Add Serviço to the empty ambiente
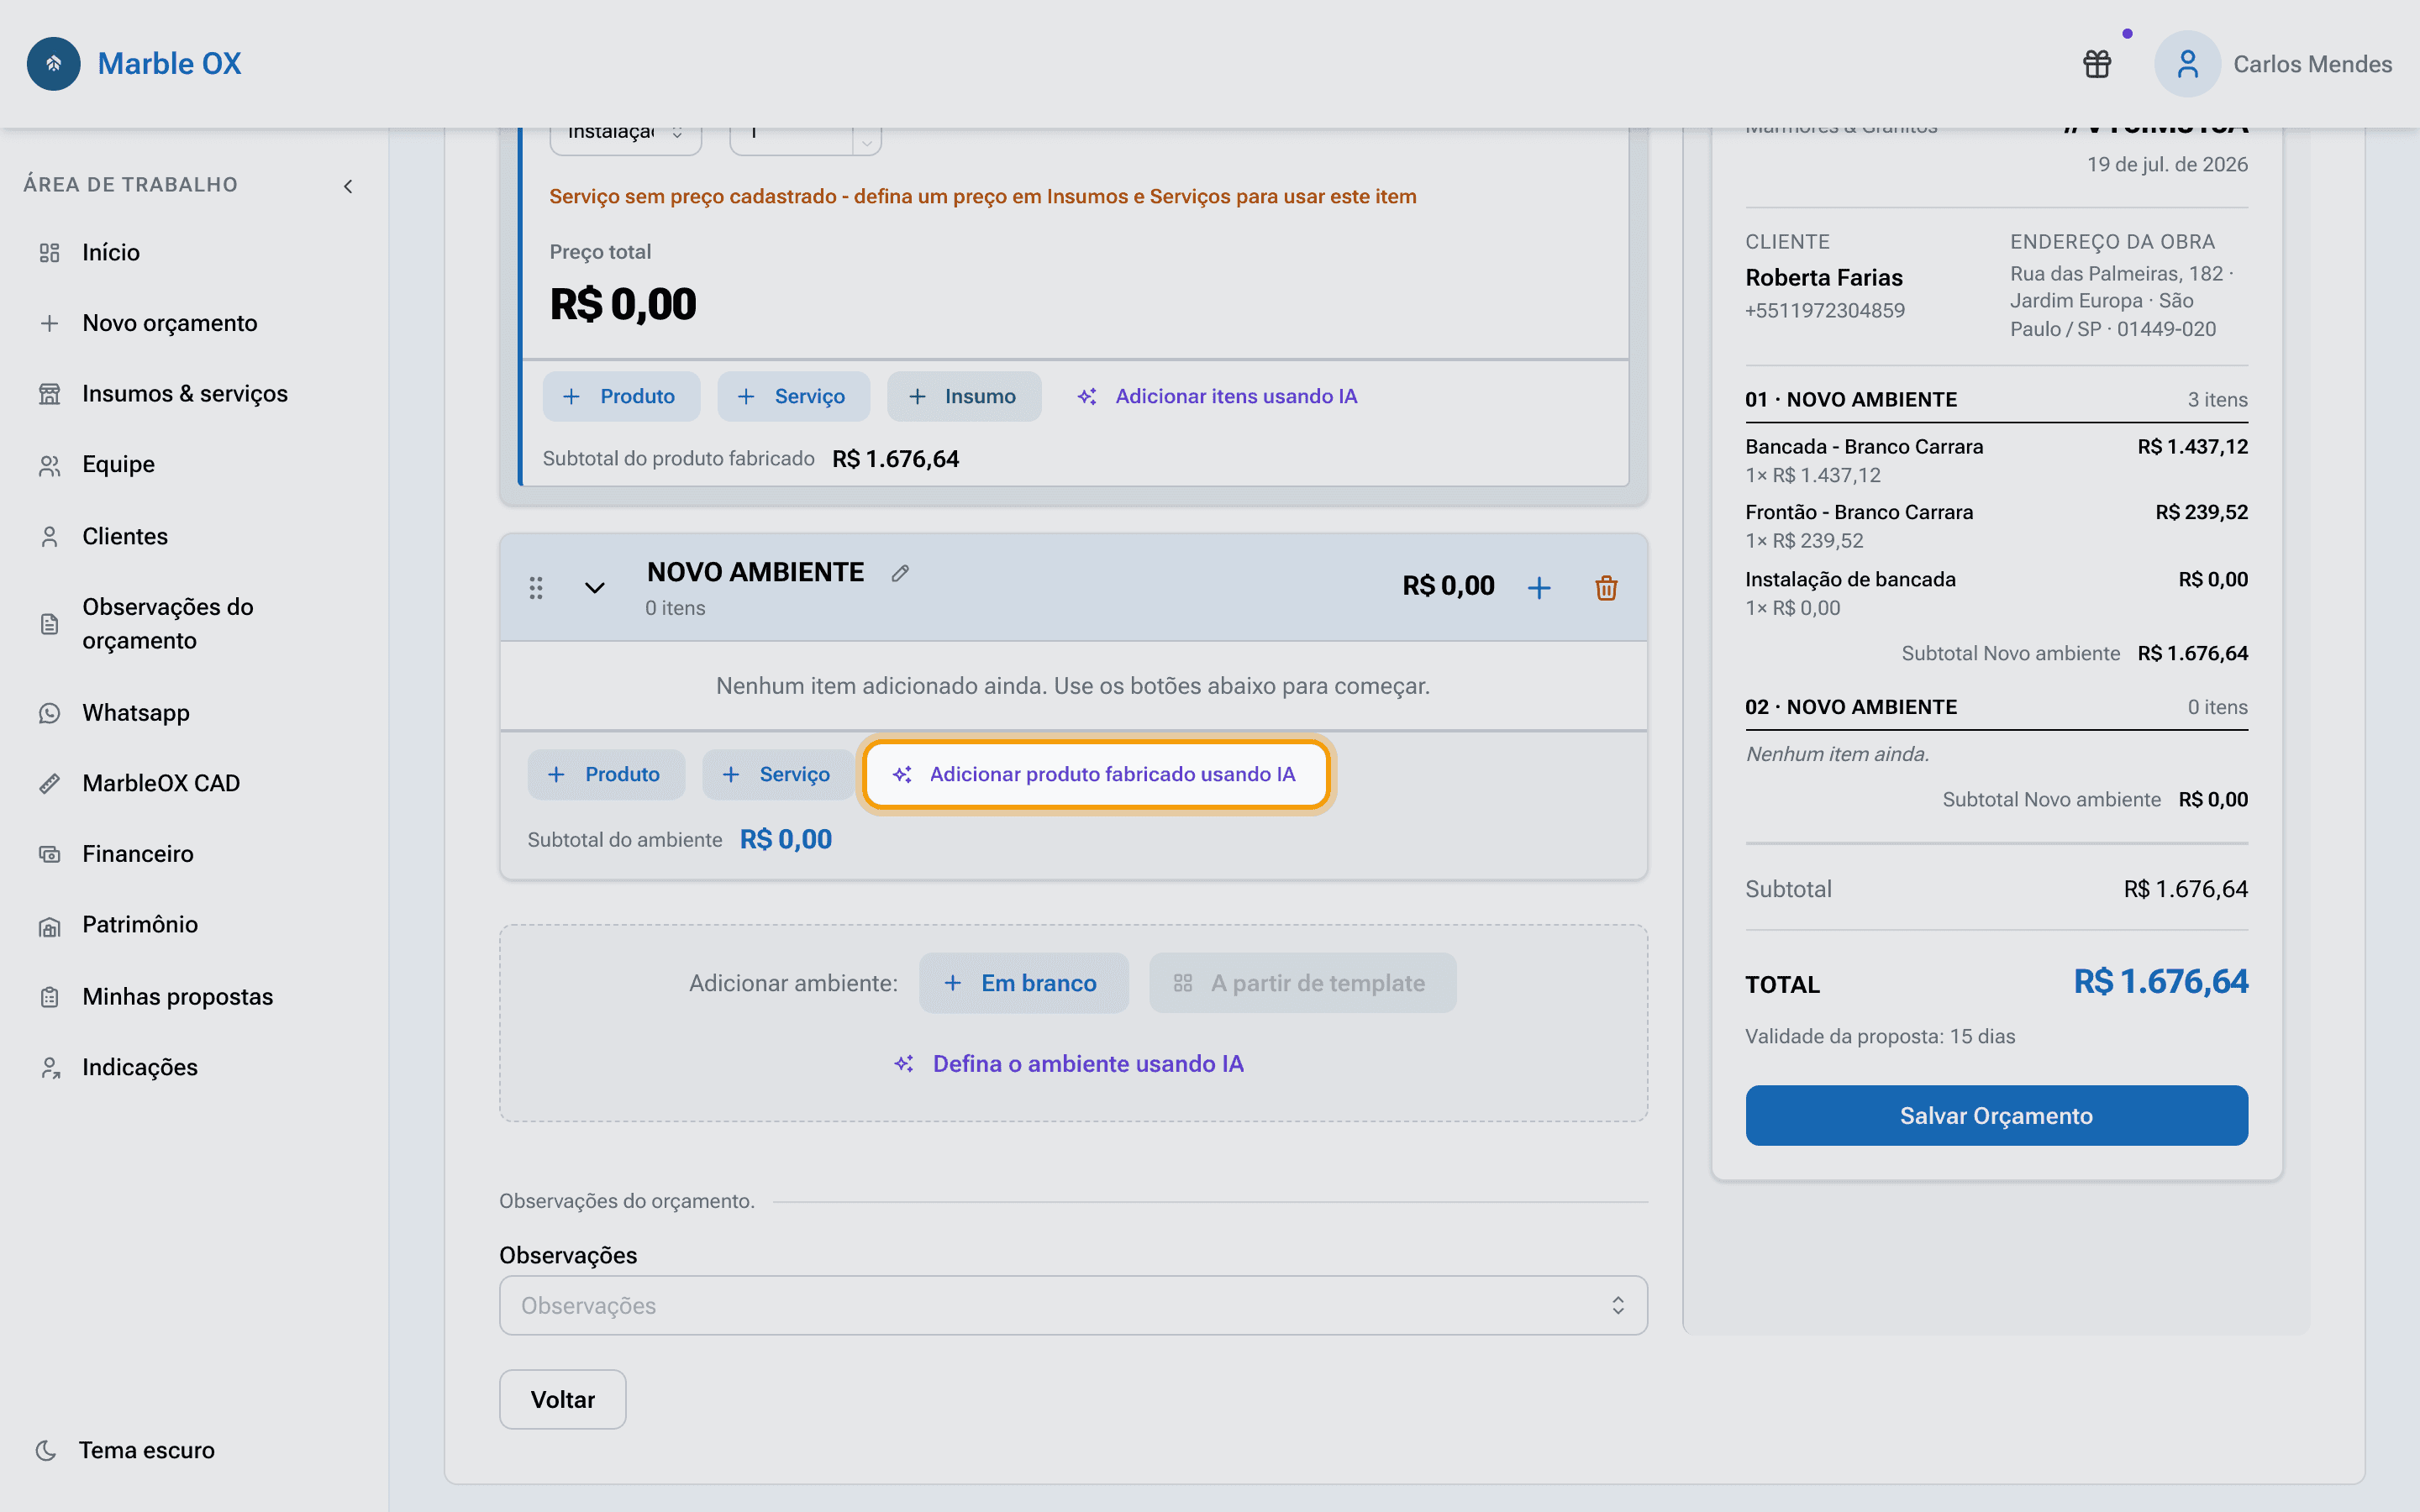2420x1512 pixels. (x=778, y=774)
